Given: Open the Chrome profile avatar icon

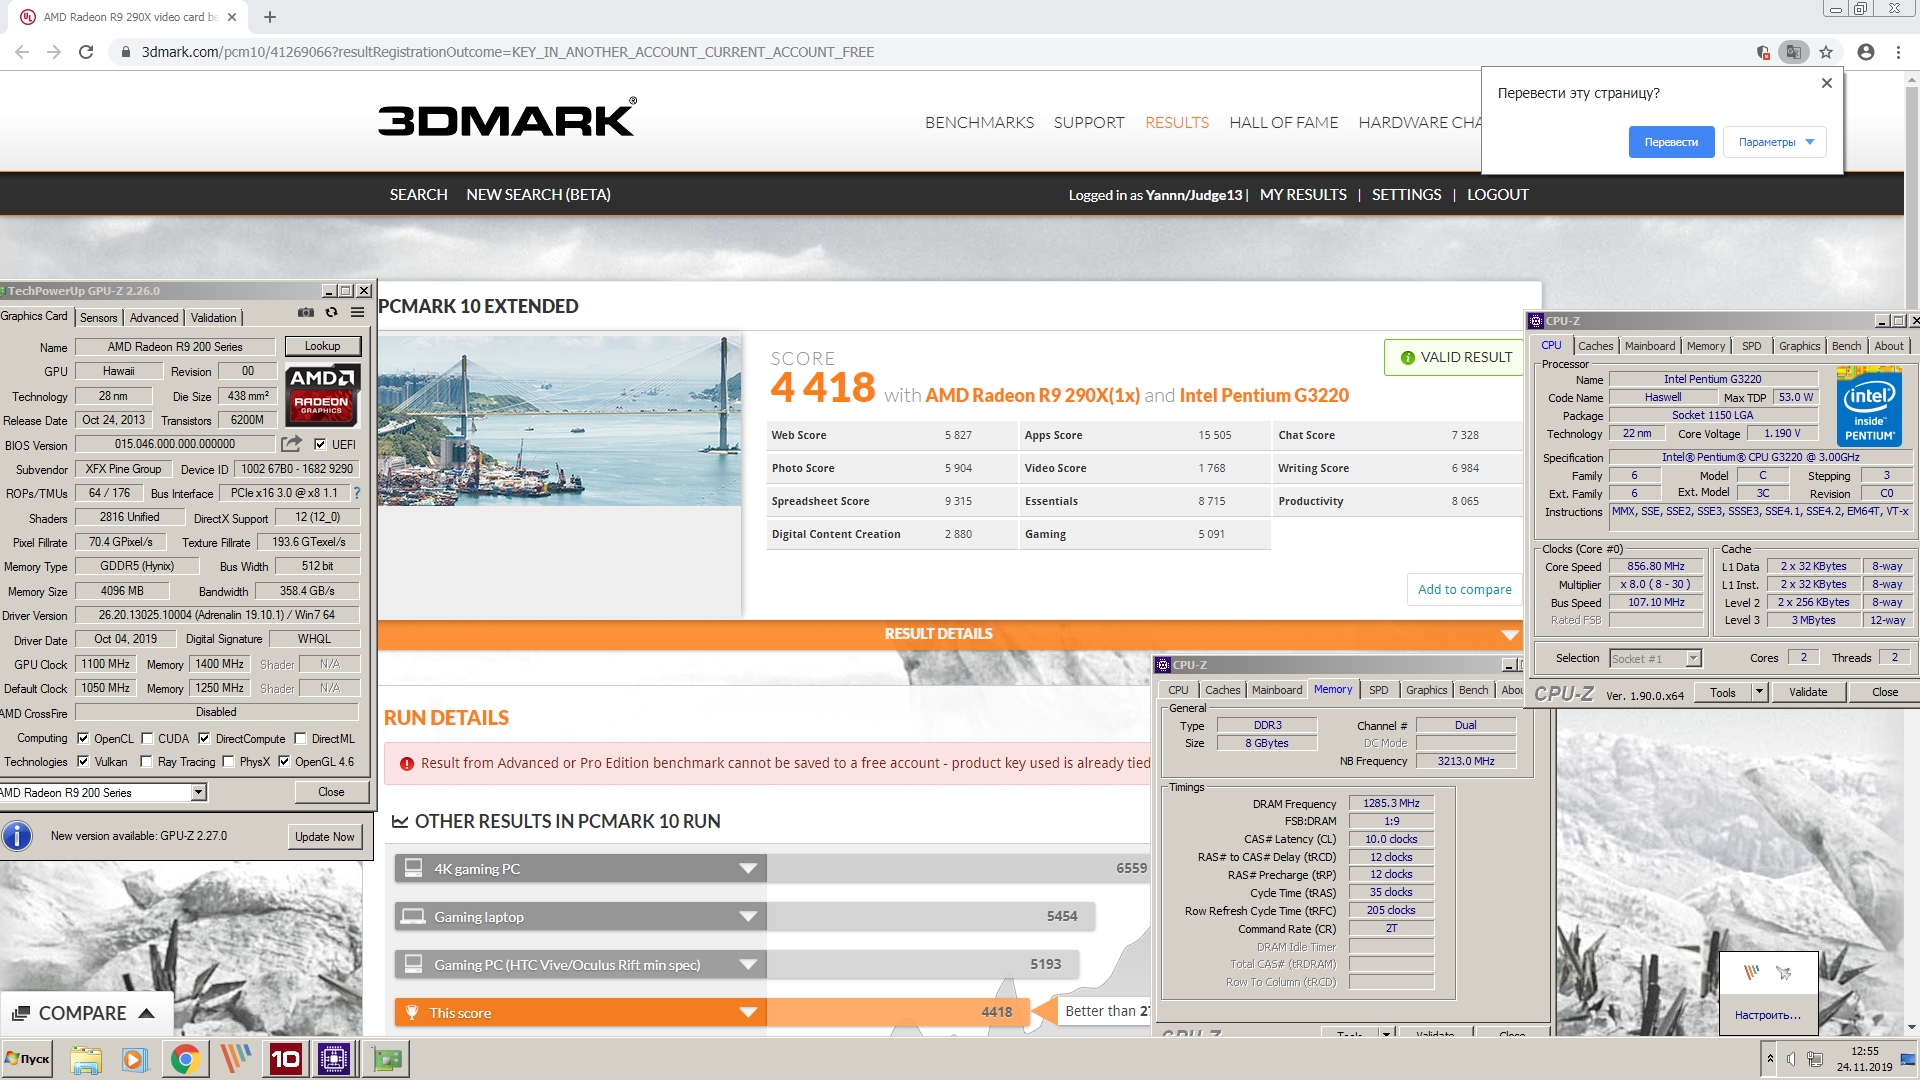Looking at the screenshot, I should click(1866, 52).
